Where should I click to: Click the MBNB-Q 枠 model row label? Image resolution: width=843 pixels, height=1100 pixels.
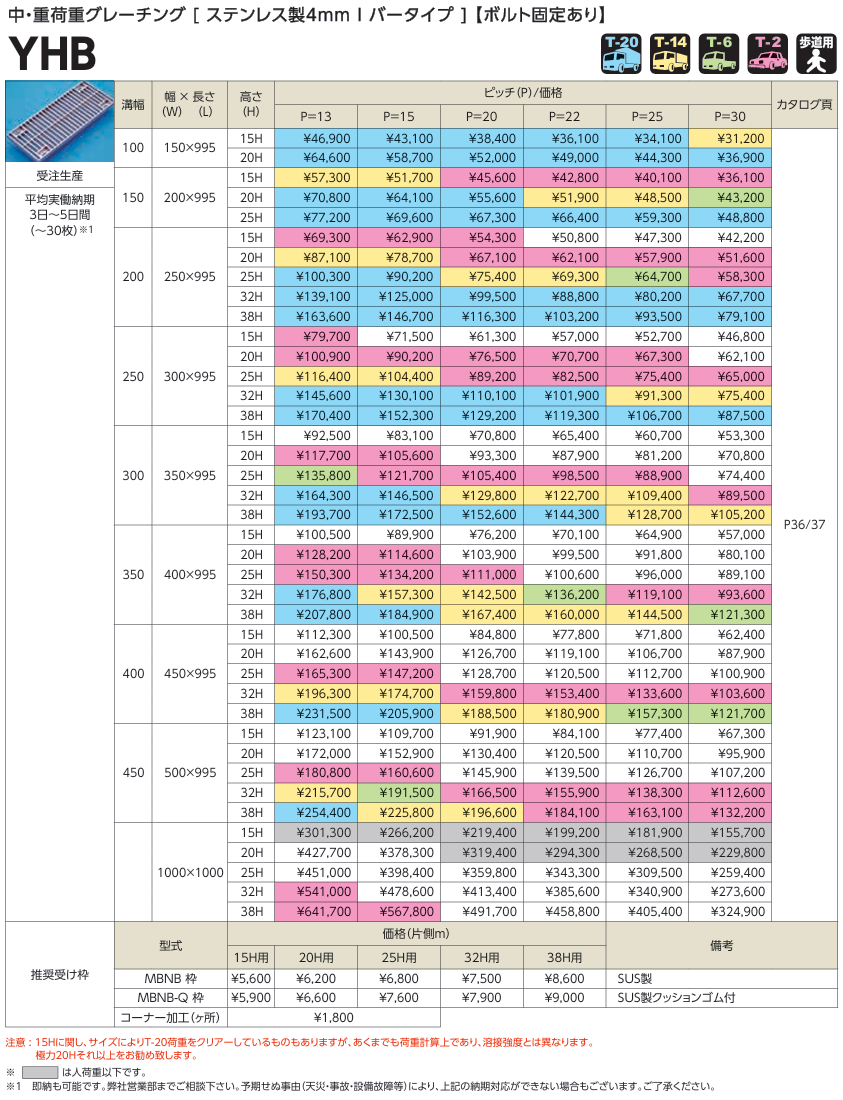point(170,997)
